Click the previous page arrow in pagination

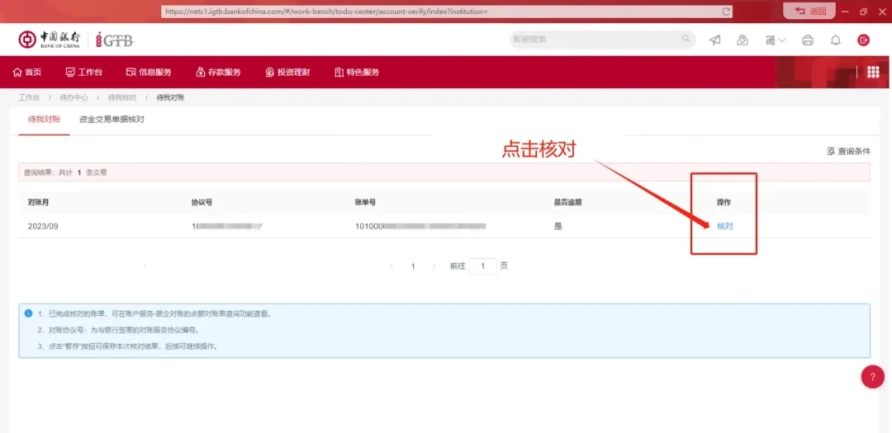point(391,266)
